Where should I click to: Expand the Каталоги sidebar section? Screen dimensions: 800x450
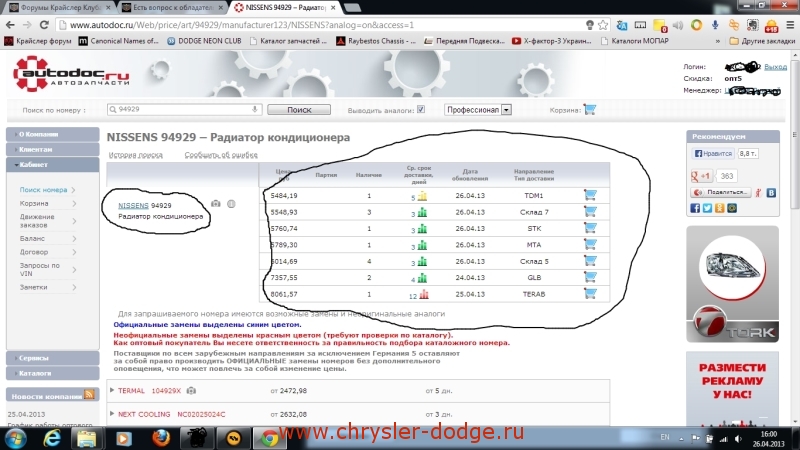point(53,373)
